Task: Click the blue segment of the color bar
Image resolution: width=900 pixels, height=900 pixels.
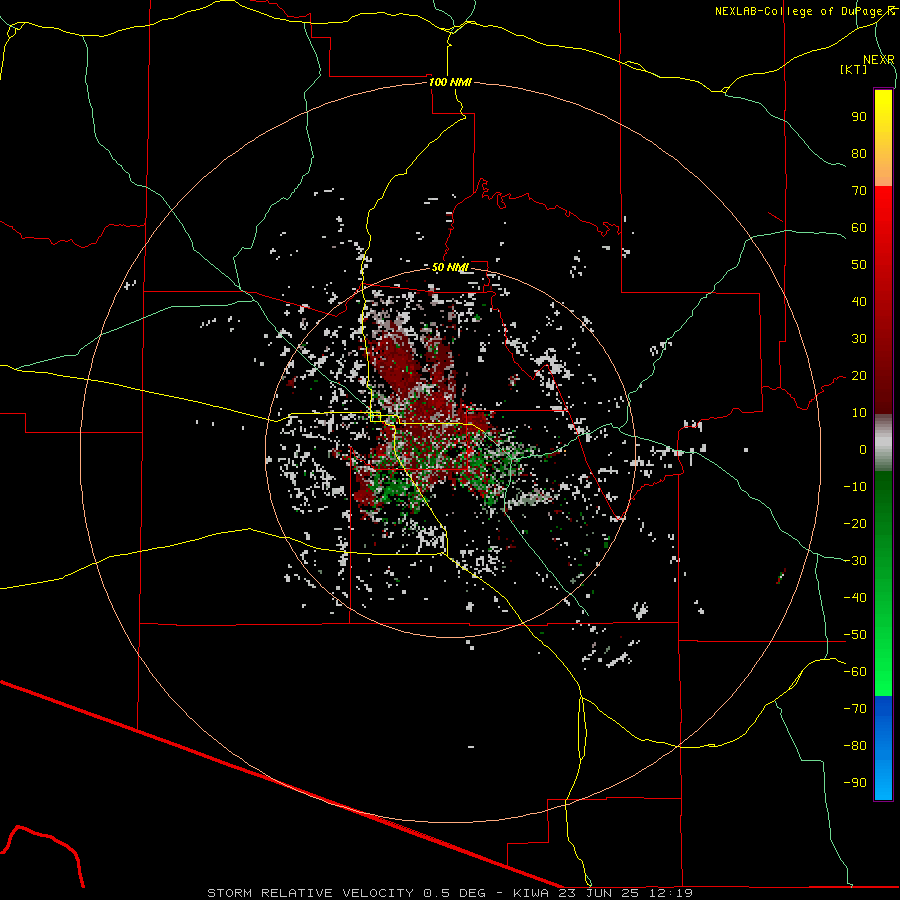Action: 883,748
